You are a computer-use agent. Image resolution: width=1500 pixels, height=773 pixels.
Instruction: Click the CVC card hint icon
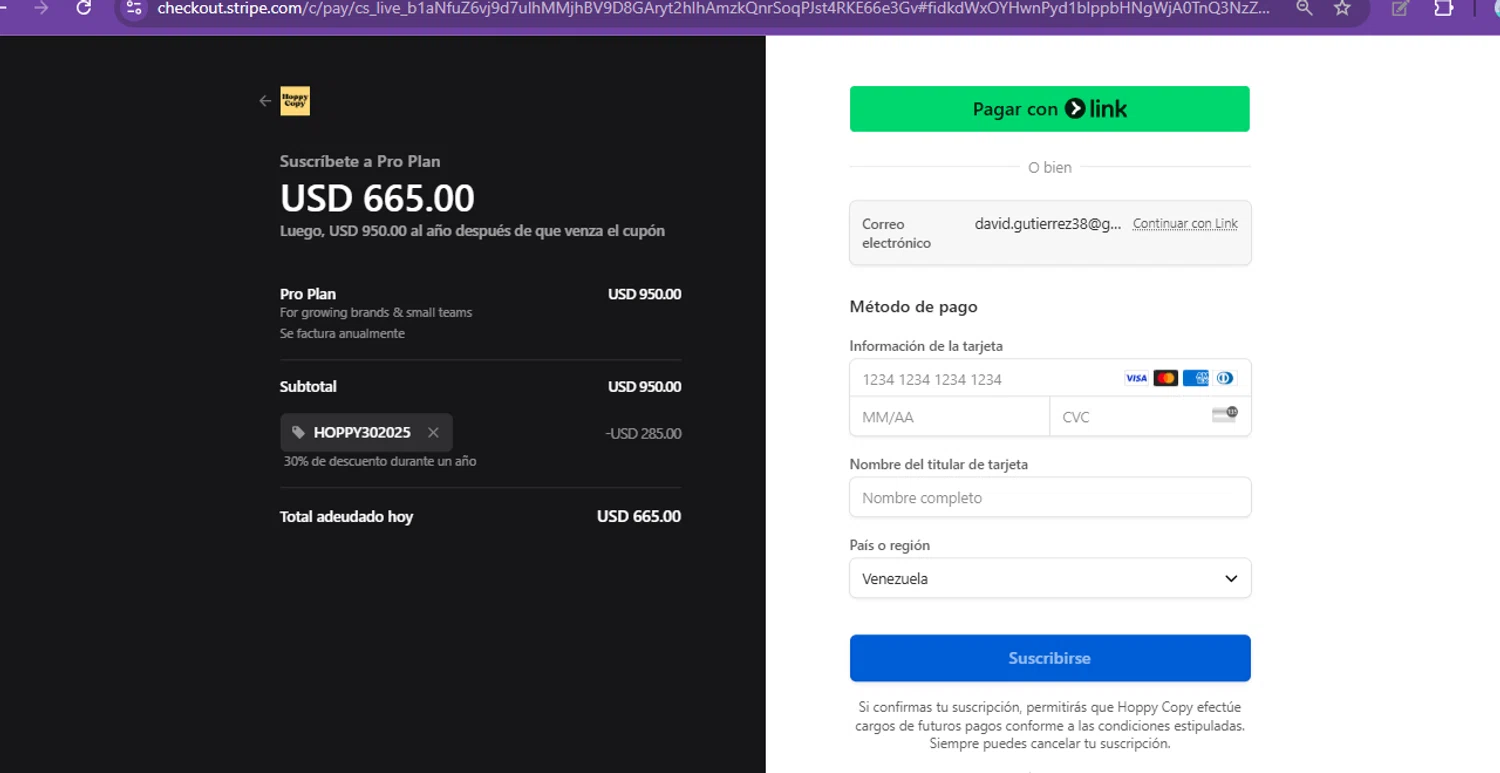pyautogui.click(x=1224, y=414)
